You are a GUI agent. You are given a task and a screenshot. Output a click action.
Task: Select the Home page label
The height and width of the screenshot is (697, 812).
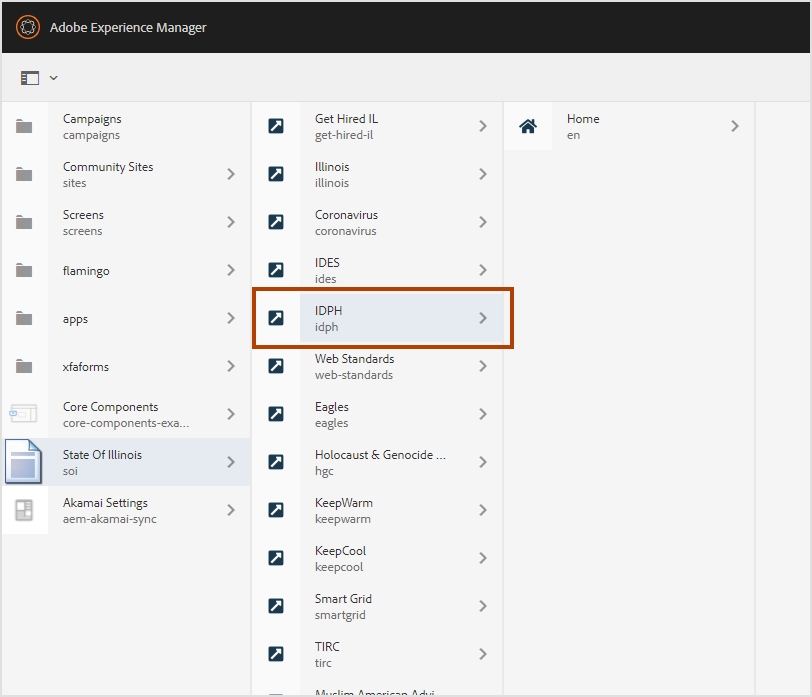coord(583,119)
